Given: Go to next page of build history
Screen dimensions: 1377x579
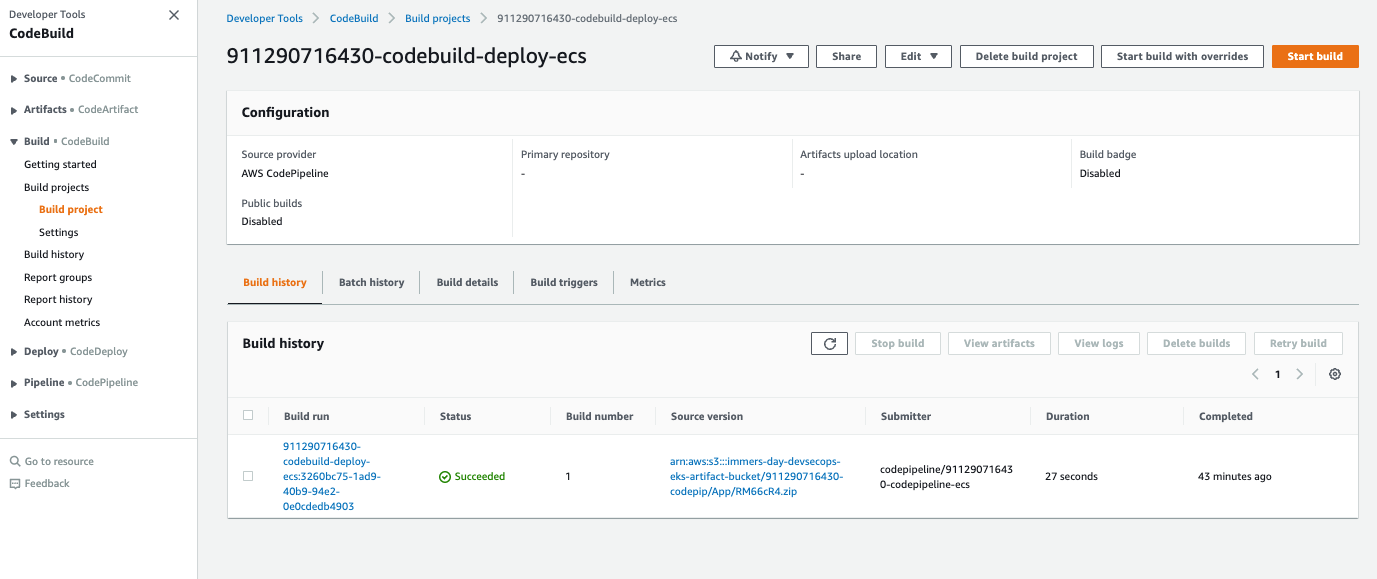Looking at the screenshot, I should [x=1299, y=374].
